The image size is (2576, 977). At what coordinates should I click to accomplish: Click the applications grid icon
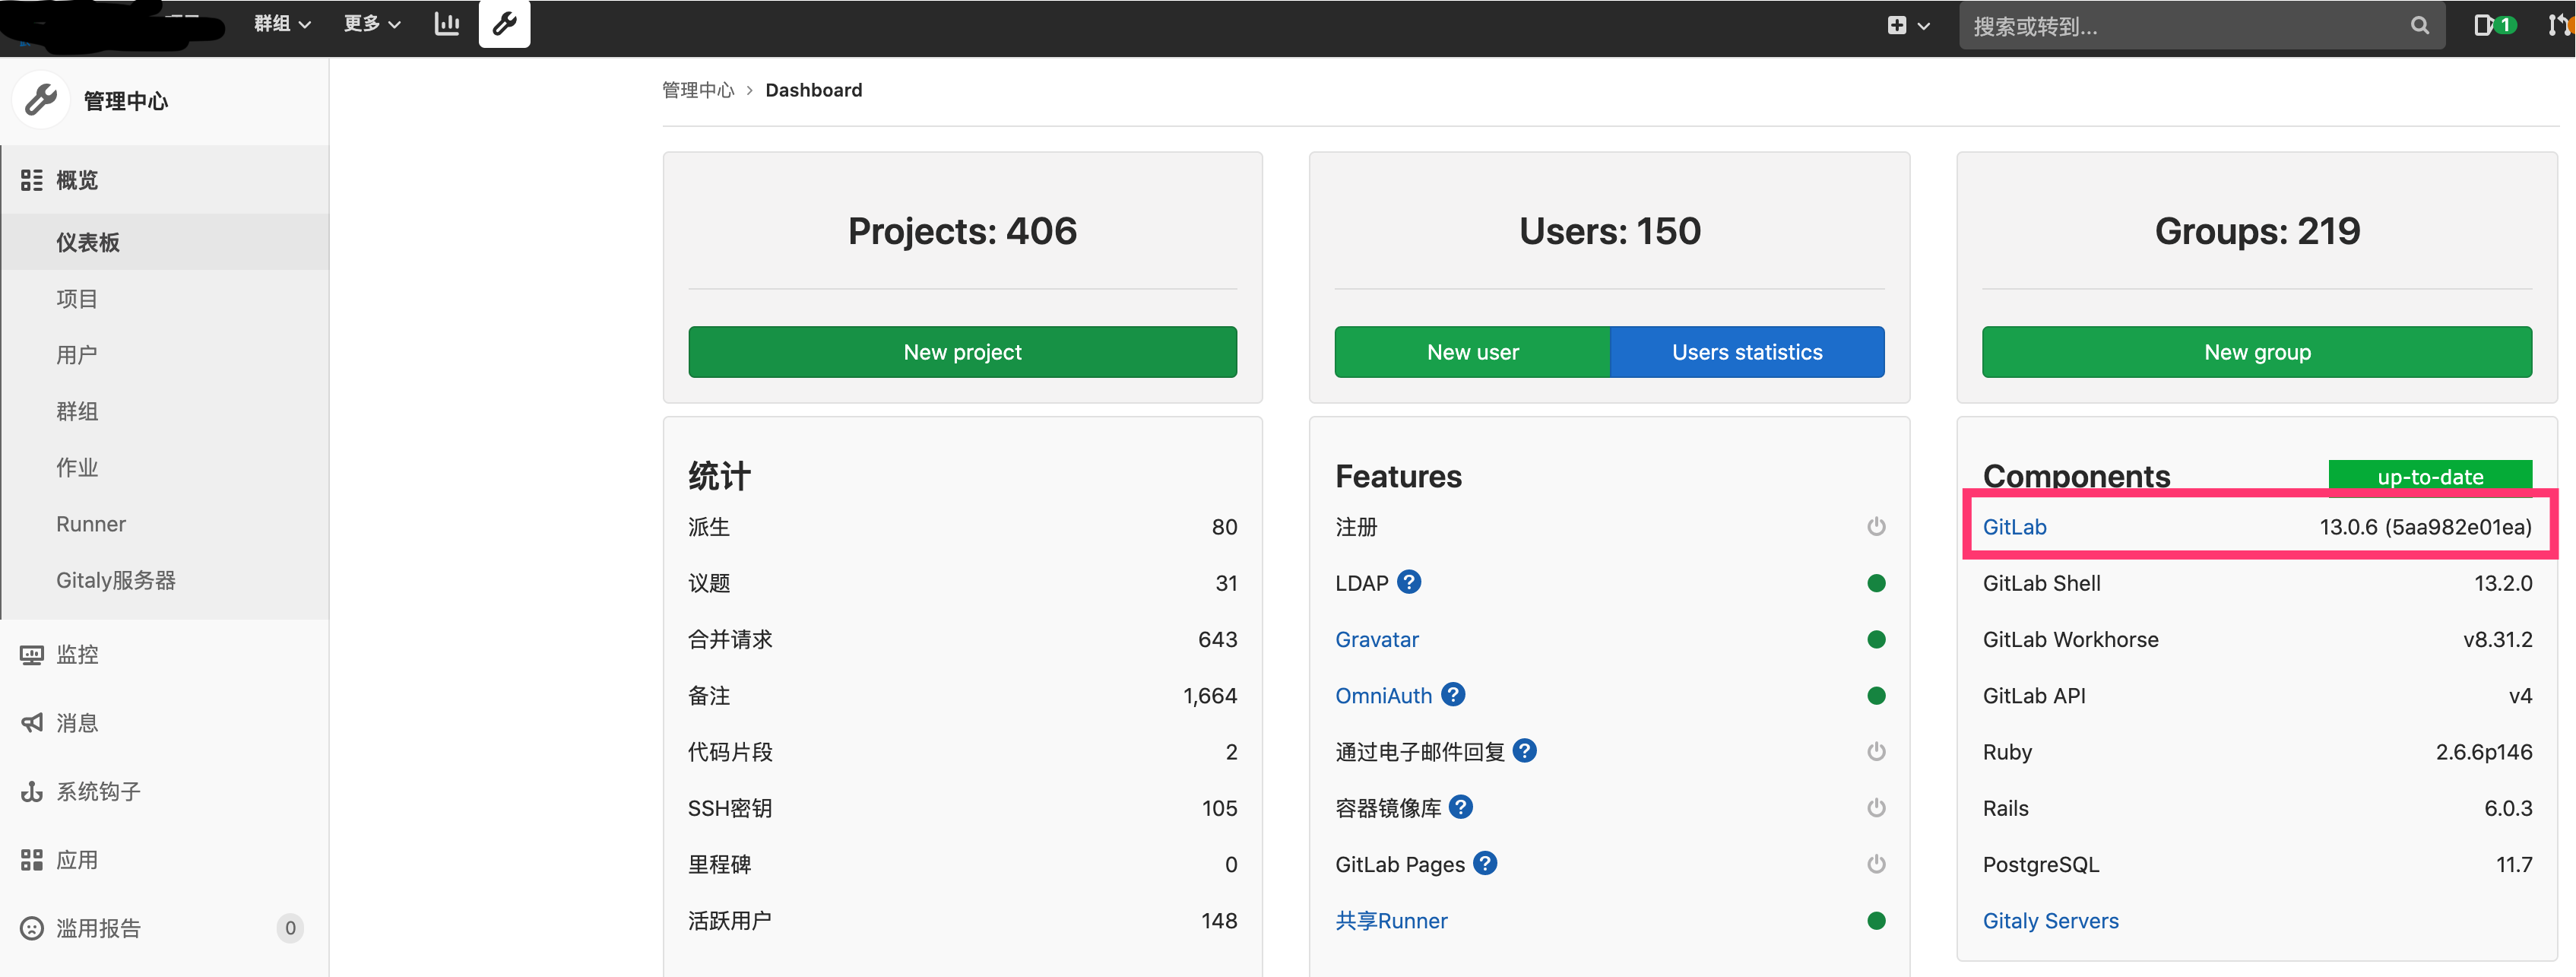point(31,860)
